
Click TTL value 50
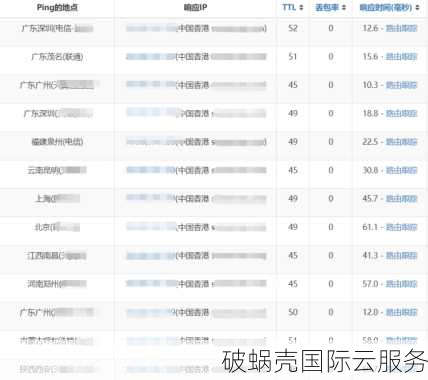pyautogui.click(x=293, y=312)
